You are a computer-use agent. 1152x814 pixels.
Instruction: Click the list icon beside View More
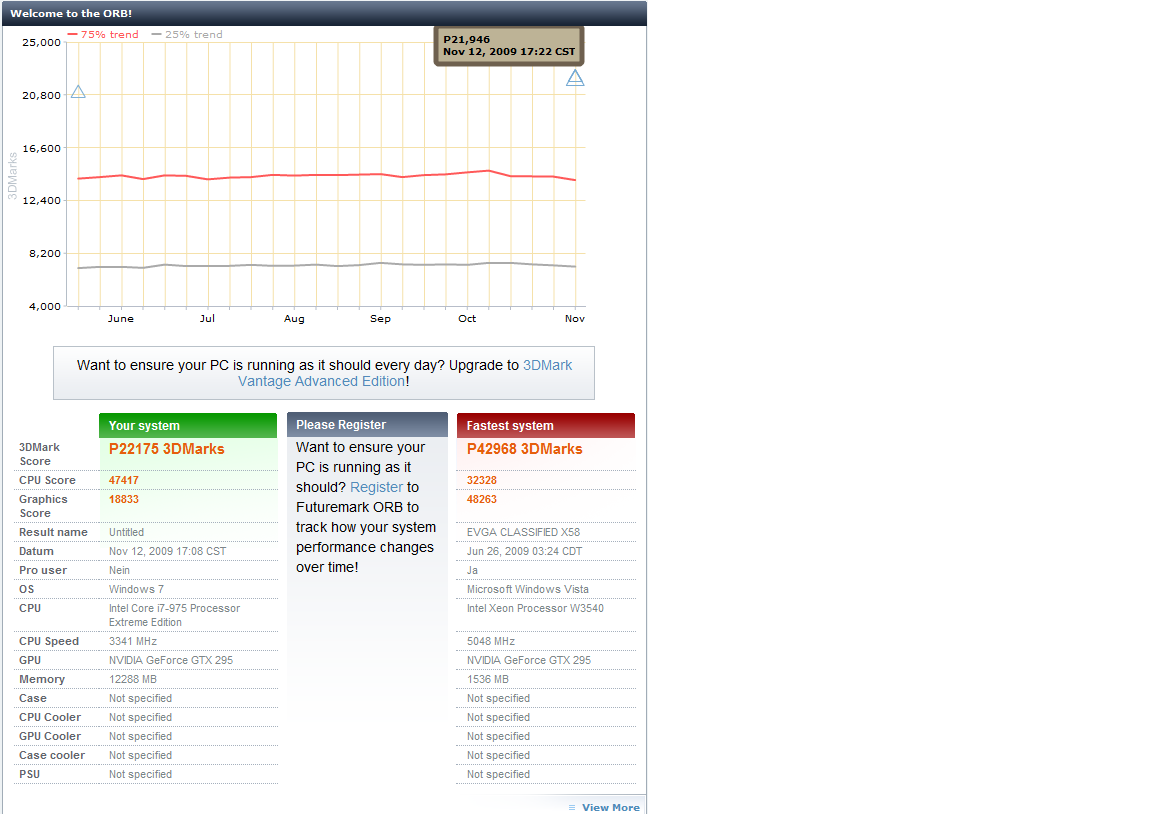572,807
